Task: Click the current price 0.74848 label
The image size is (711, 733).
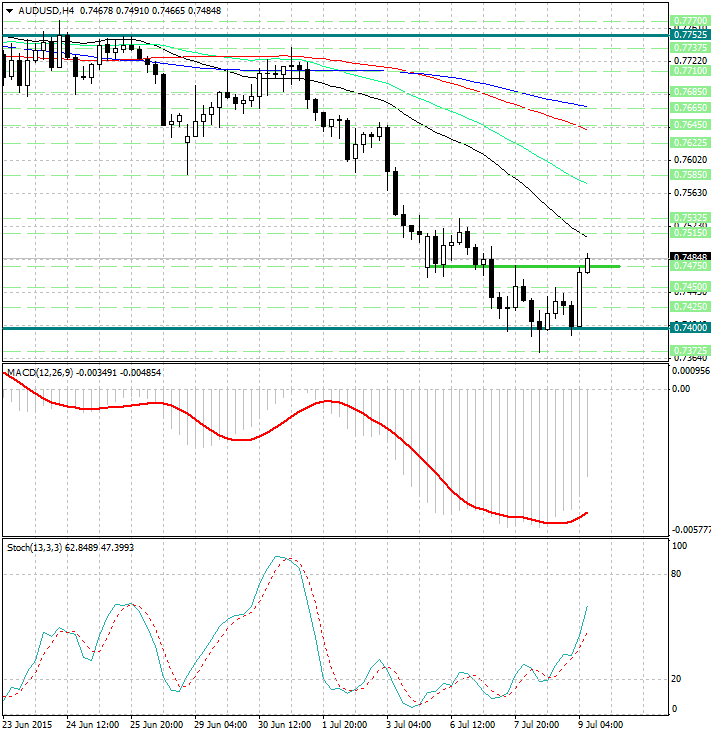Action: (x=691, y=256)
